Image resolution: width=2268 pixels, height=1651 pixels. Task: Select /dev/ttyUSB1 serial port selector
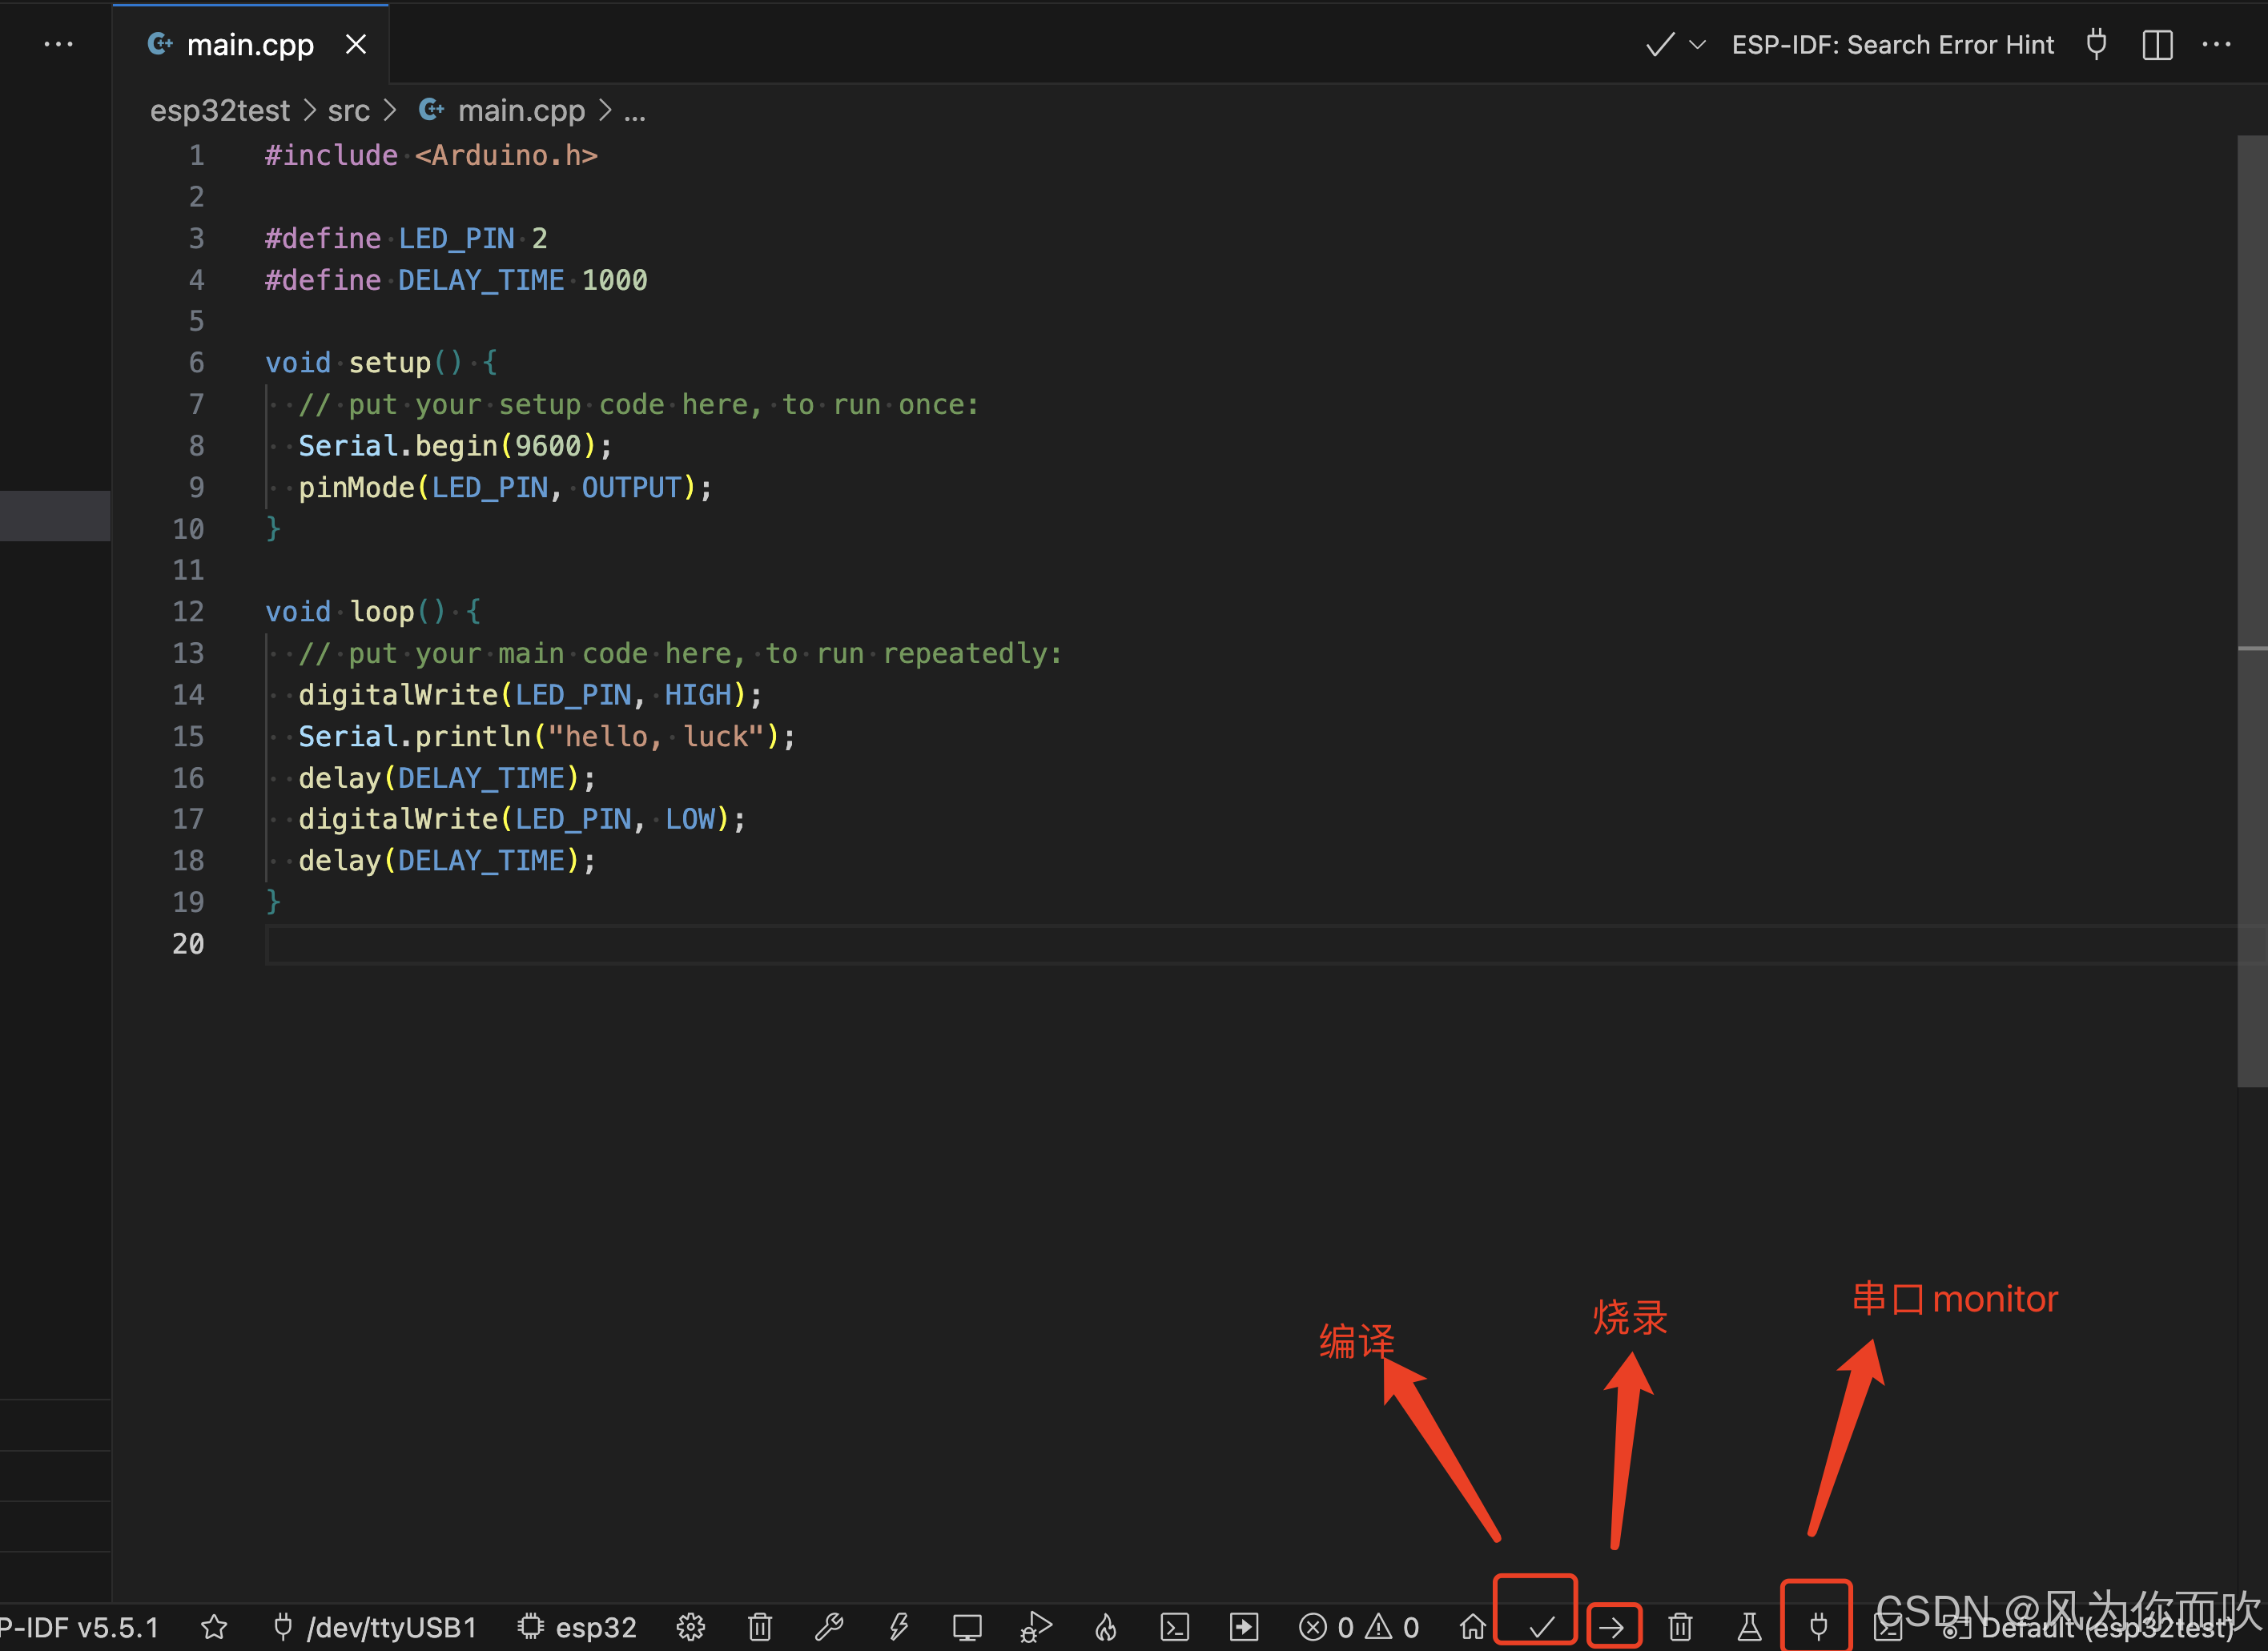pyautogui.click(x=375, y=1627)
